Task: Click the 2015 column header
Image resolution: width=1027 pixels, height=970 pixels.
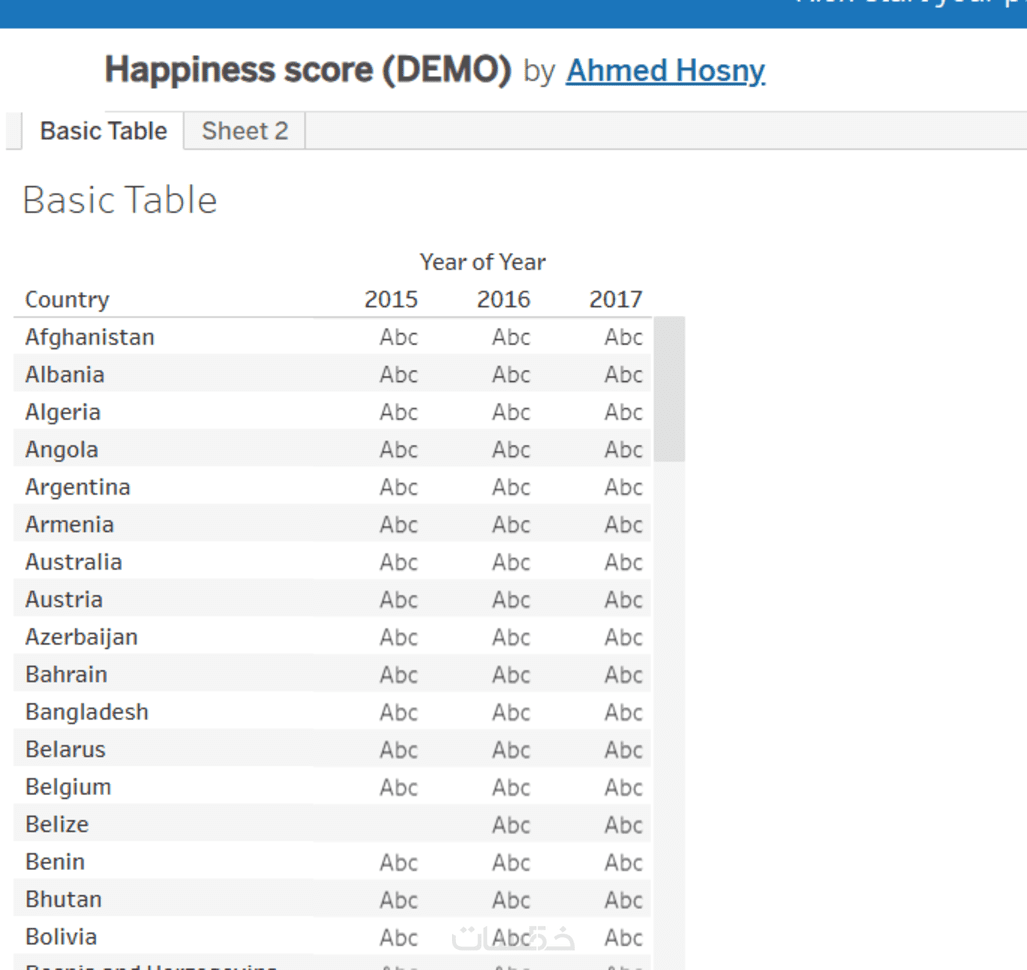Action: 391,299
